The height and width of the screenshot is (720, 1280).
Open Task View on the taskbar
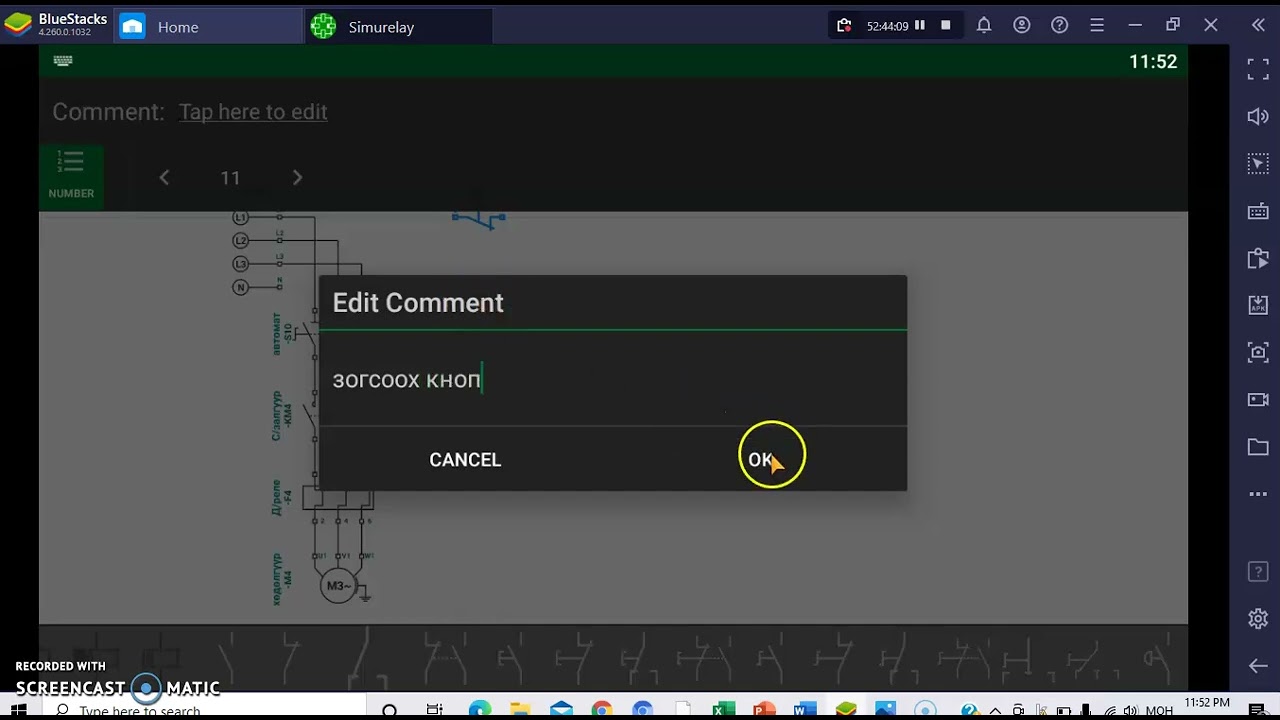click(x=434, y=710)
